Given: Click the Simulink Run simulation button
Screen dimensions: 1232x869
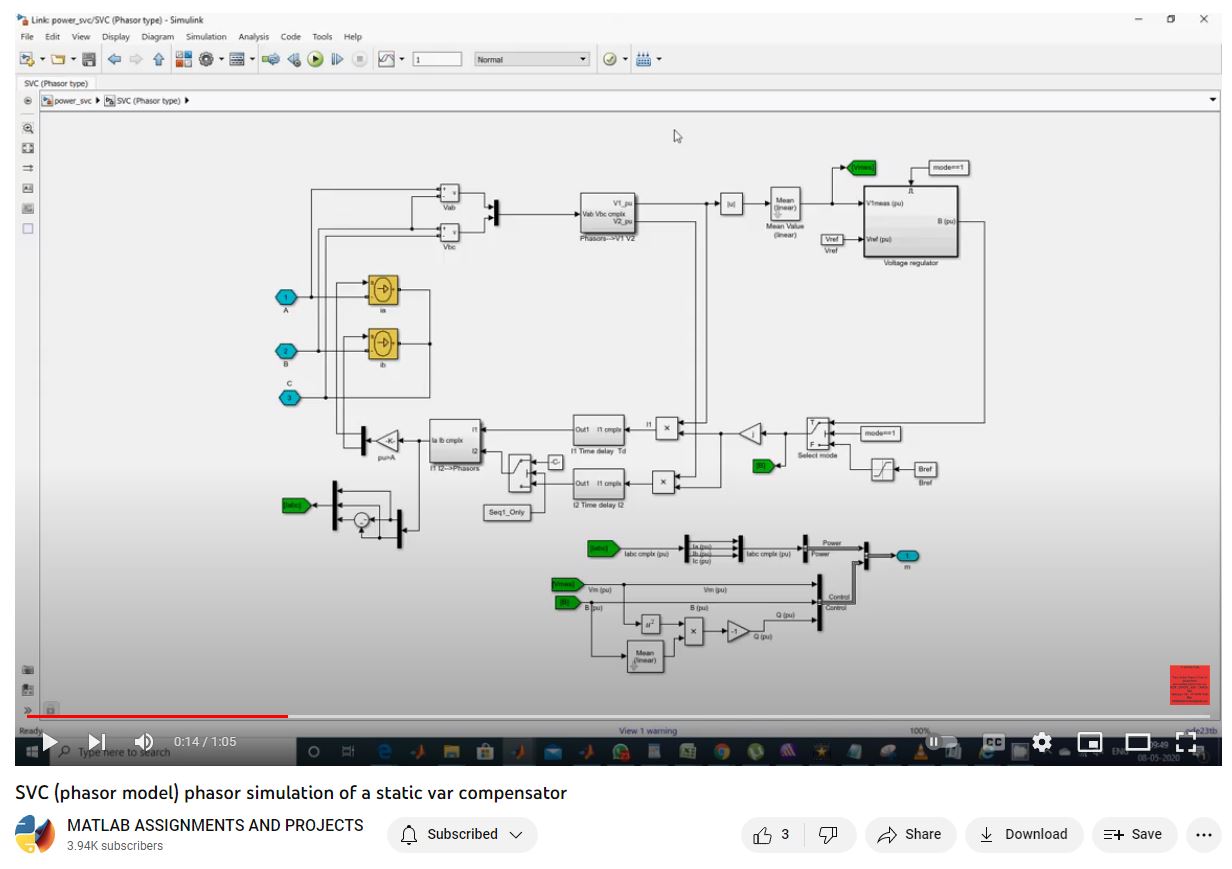Looking at the screenshot, I should click(315, 60).
